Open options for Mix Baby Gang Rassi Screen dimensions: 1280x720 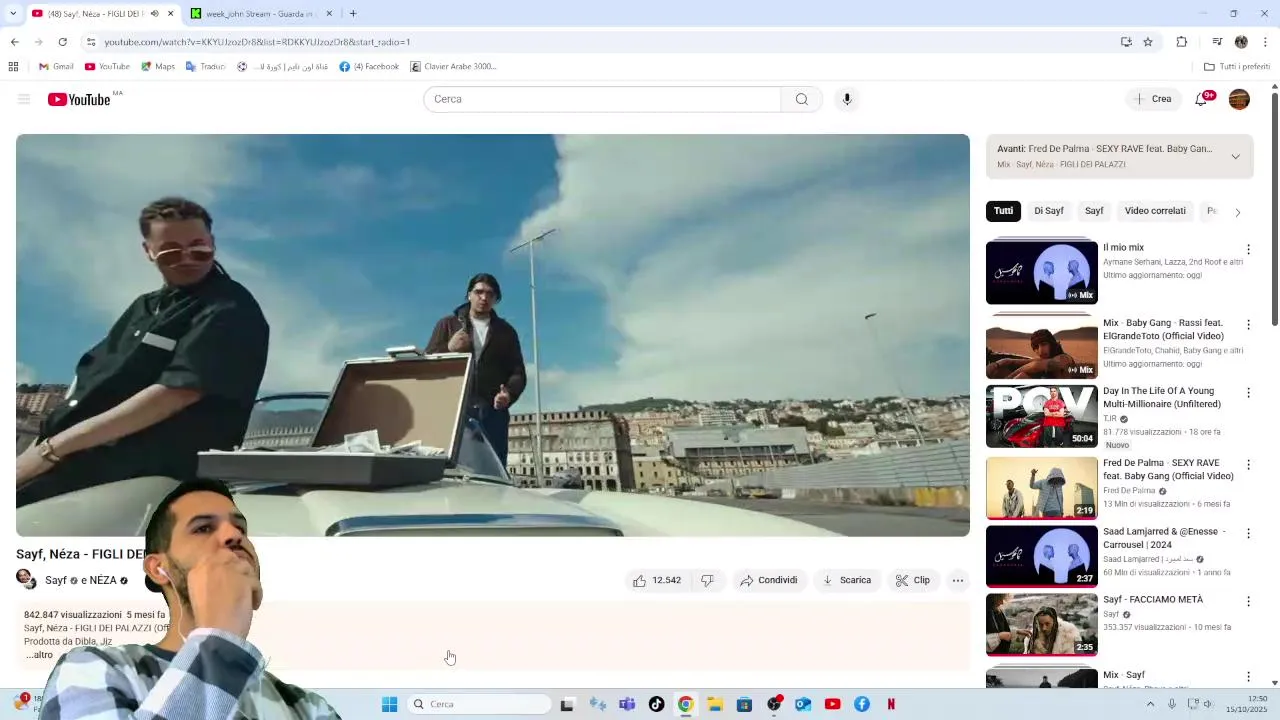1248,325
